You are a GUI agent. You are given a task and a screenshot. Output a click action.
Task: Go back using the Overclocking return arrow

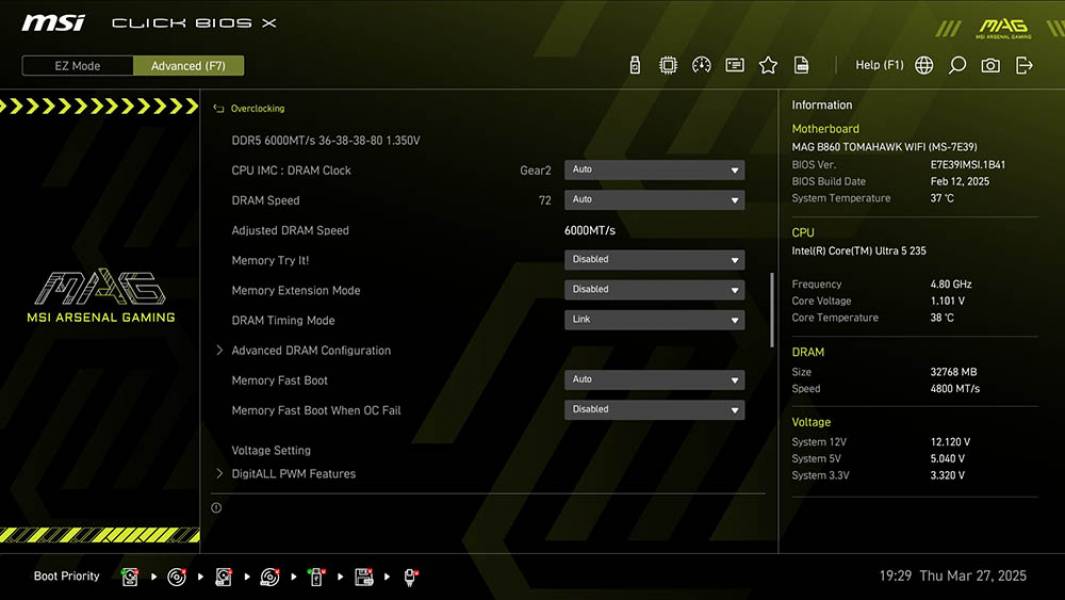[x=218, y=109]
